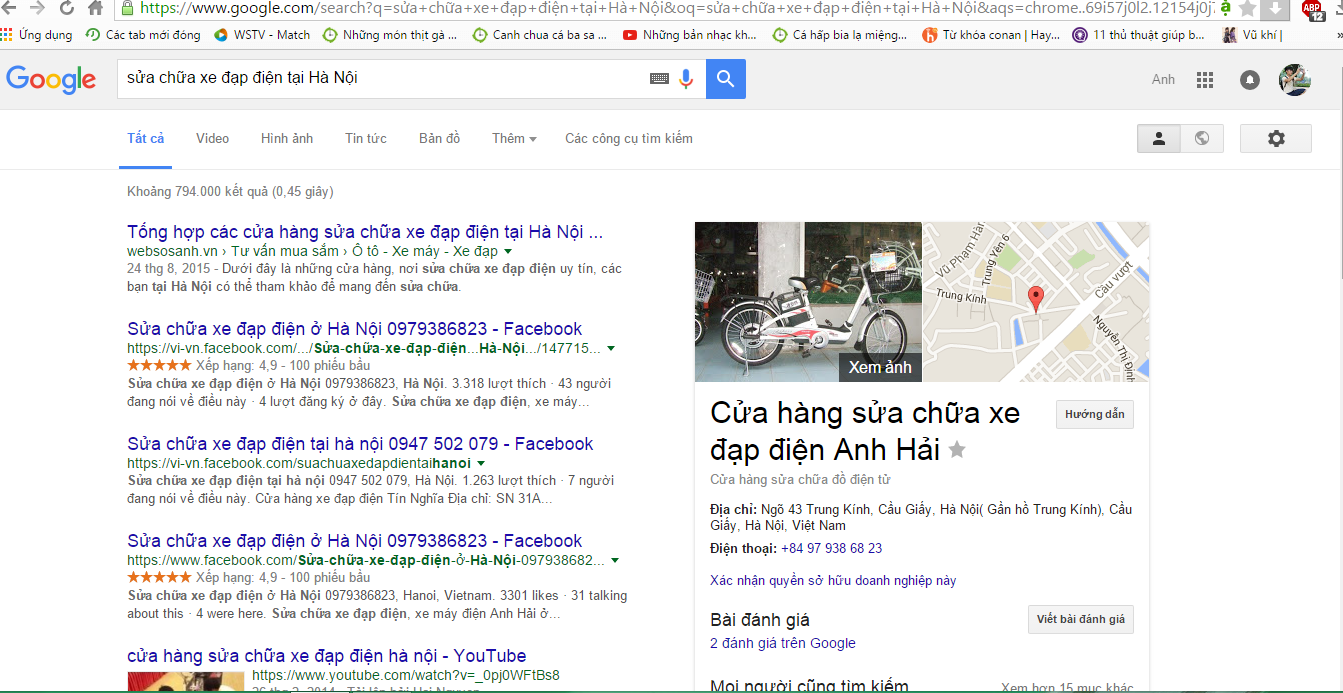The image size is (1343, 693).
Task: Toggle the save star beside Anh Hải
Action: click(x=957, y=450)
